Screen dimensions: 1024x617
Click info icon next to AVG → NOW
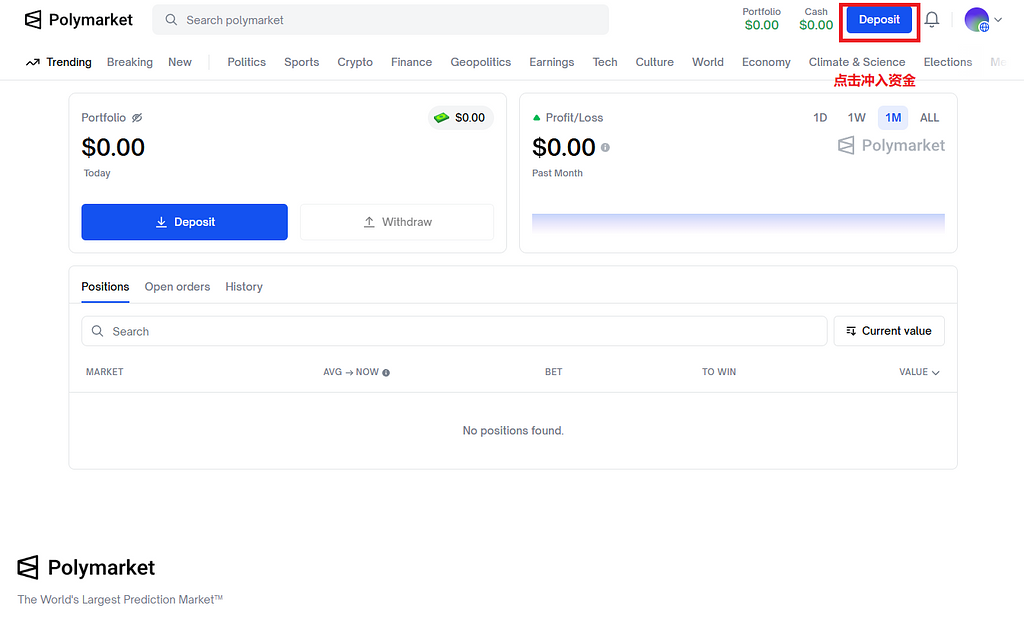point(386,373)
